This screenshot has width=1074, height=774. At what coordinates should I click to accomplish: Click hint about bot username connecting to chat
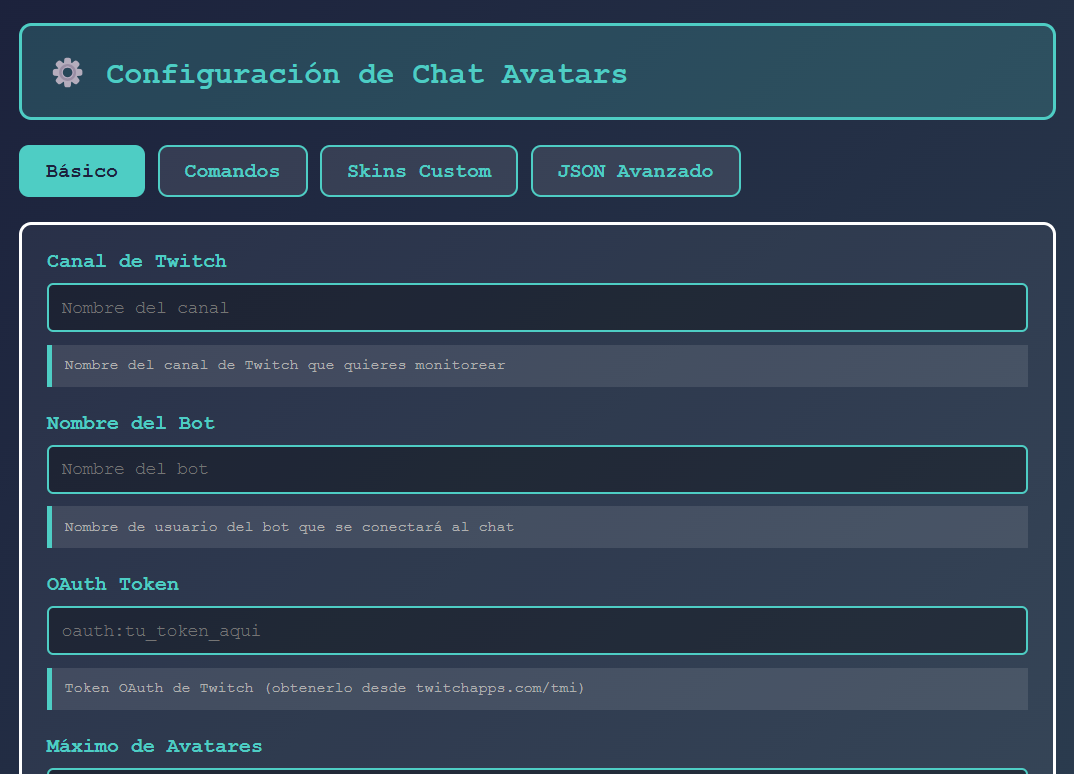tap(537, 527)
